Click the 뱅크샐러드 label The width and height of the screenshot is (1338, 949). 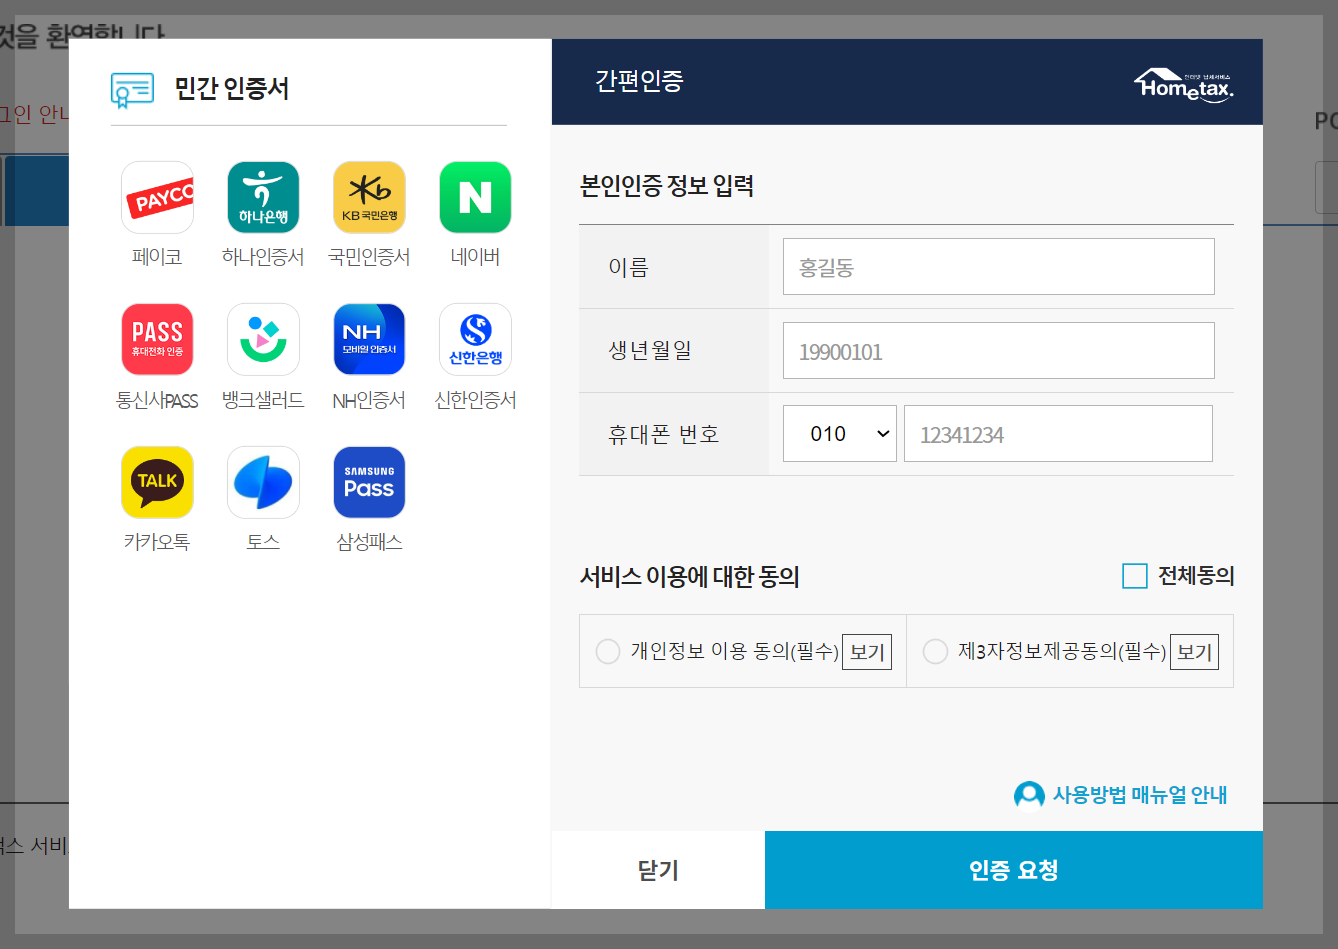coord(263,400)
